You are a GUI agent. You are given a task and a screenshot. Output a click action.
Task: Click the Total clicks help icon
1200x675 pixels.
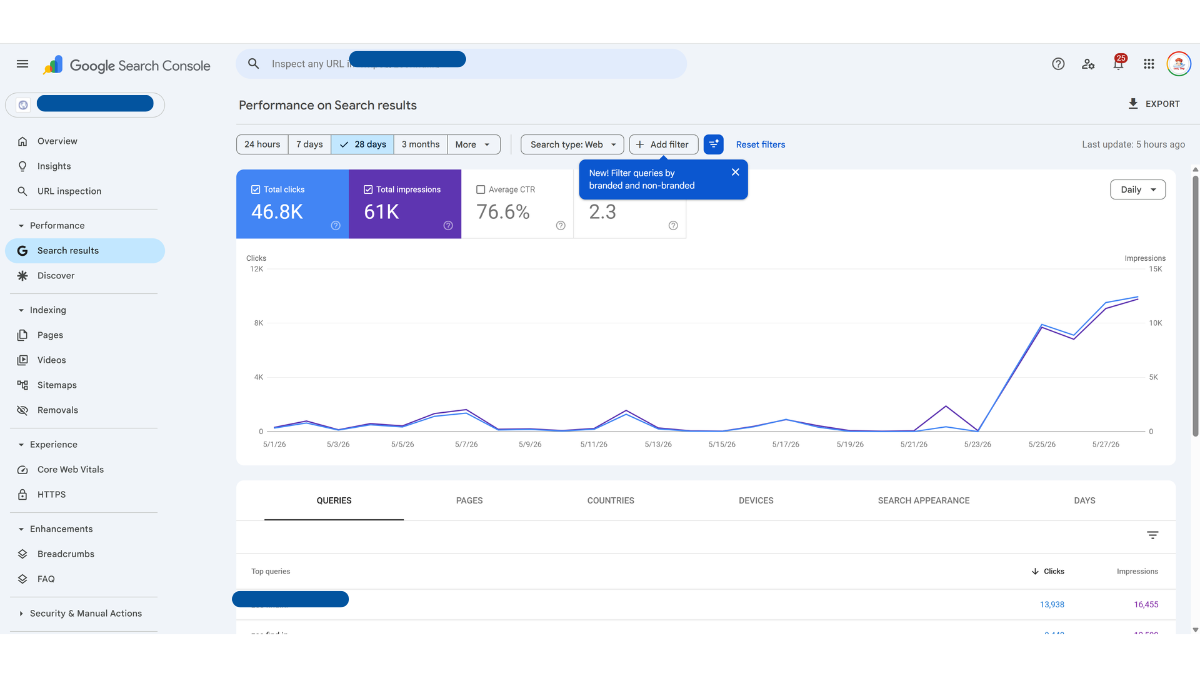point(335,226)
